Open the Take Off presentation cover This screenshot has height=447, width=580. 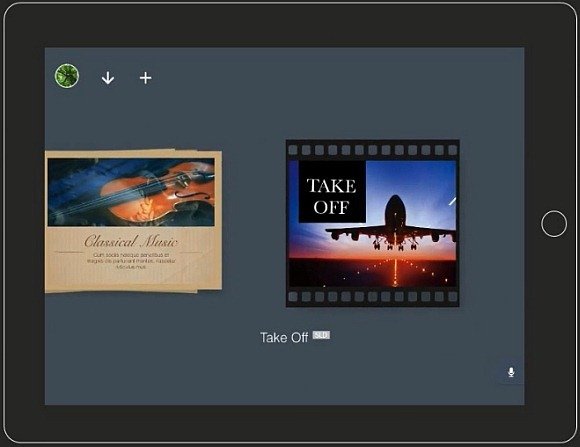pyautogui.click(x=372, y=223)
